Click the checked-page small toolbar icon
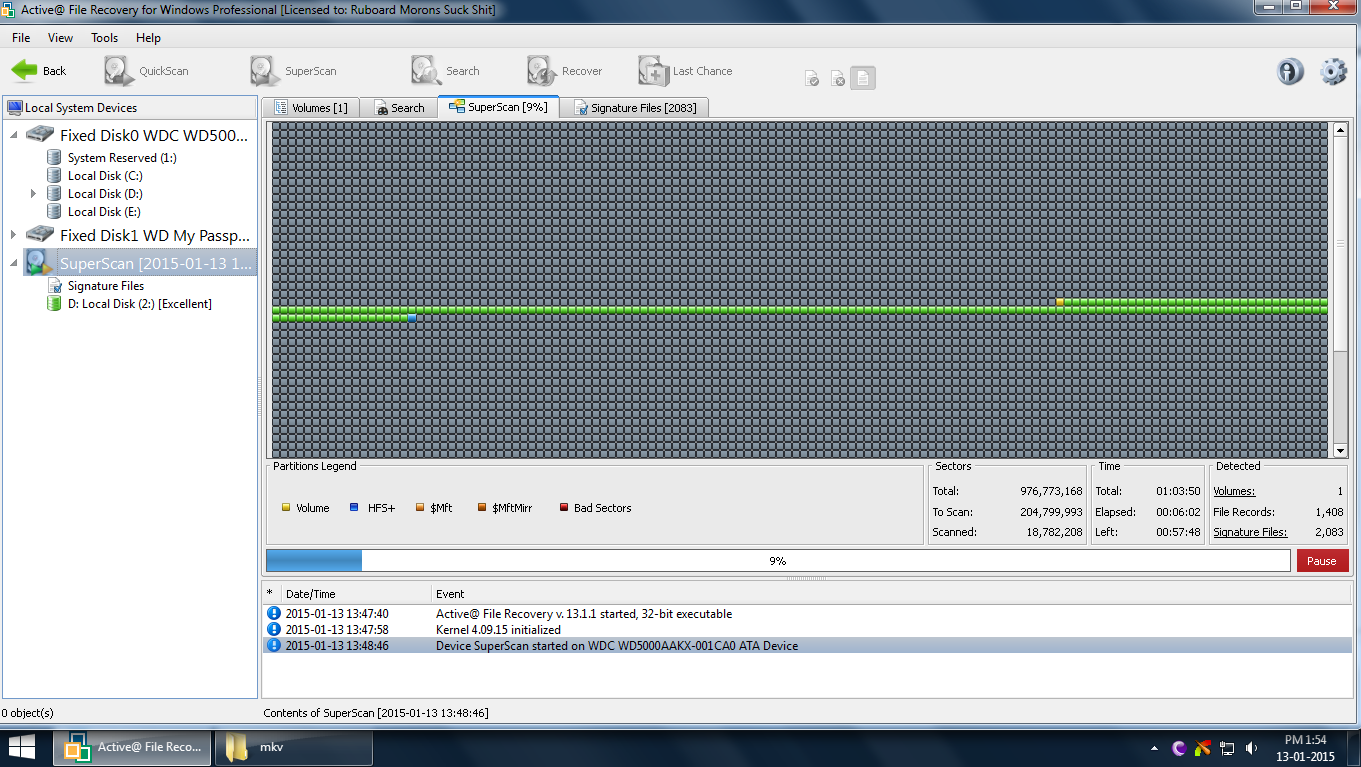Screen dimensions: 1361x767 pyautogui.click(x=812, y=78)
